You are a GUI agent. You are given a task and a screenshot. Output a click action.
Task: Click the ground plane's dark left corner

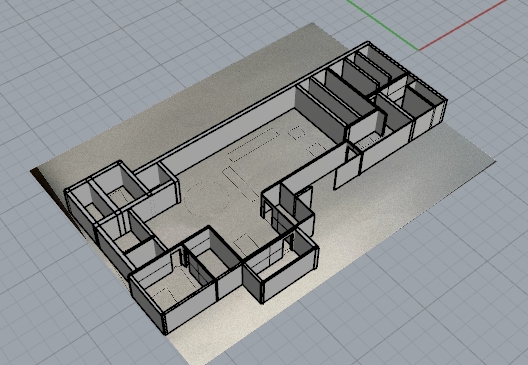point(34,171)
